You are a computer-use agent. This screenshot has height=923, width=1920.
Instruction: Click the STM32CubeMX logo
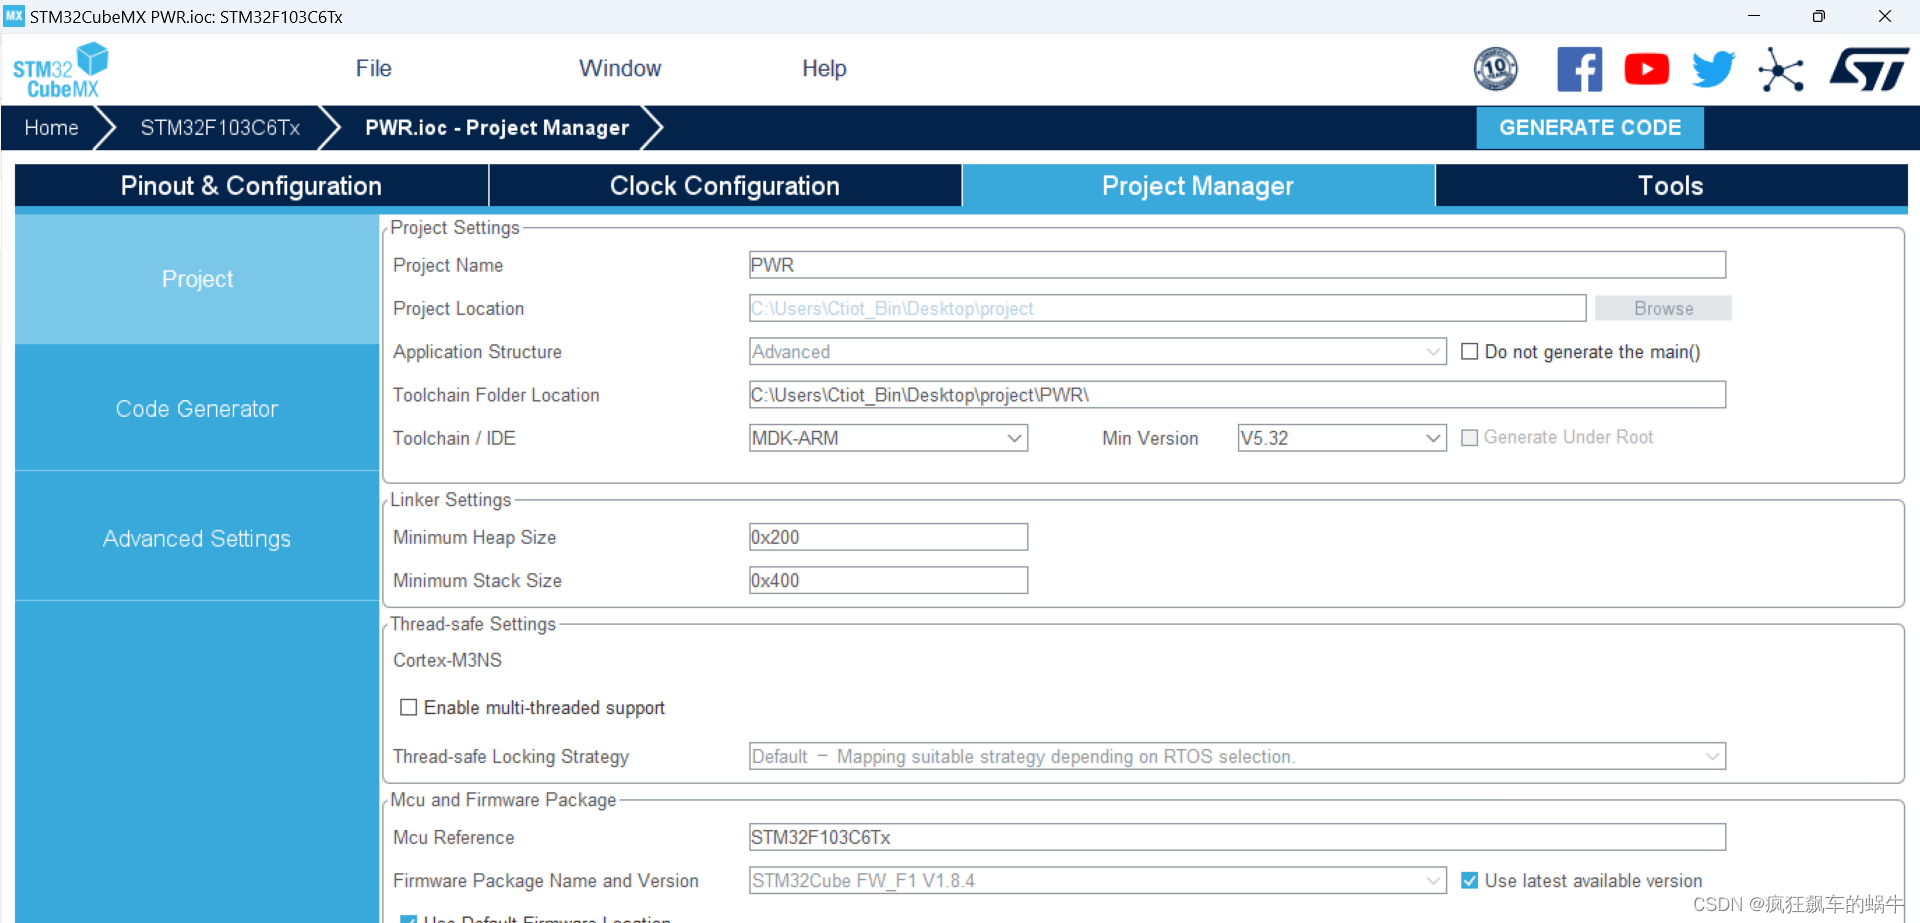coord(60,70)
